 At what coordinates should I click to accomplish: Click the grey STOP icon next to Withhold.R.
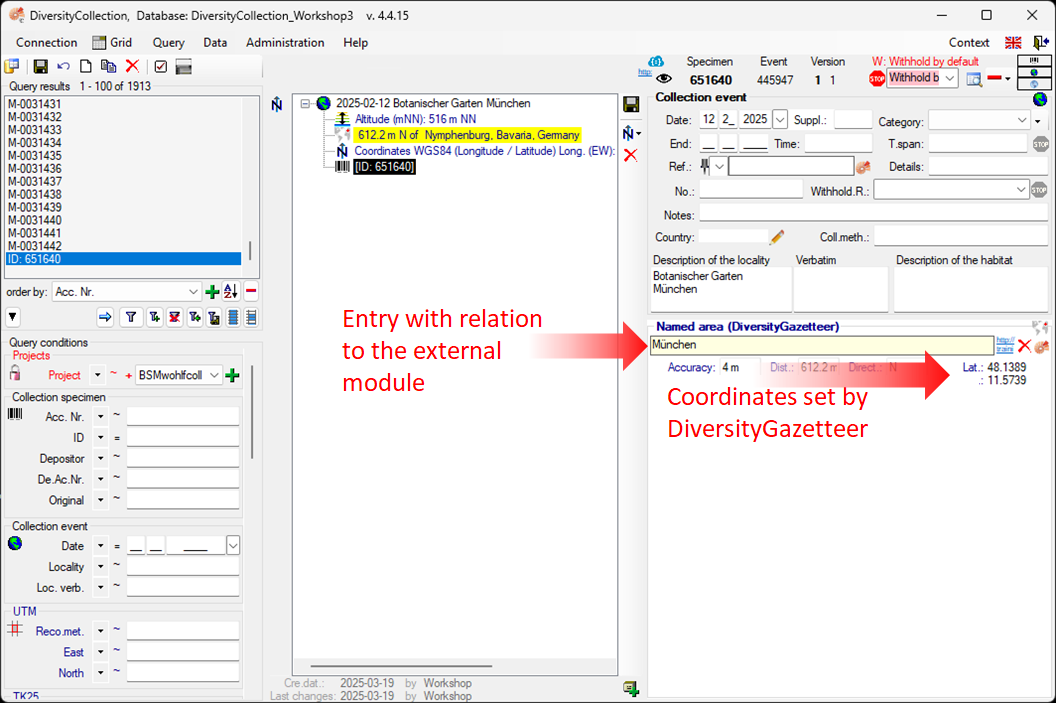tap(1039, 191)
